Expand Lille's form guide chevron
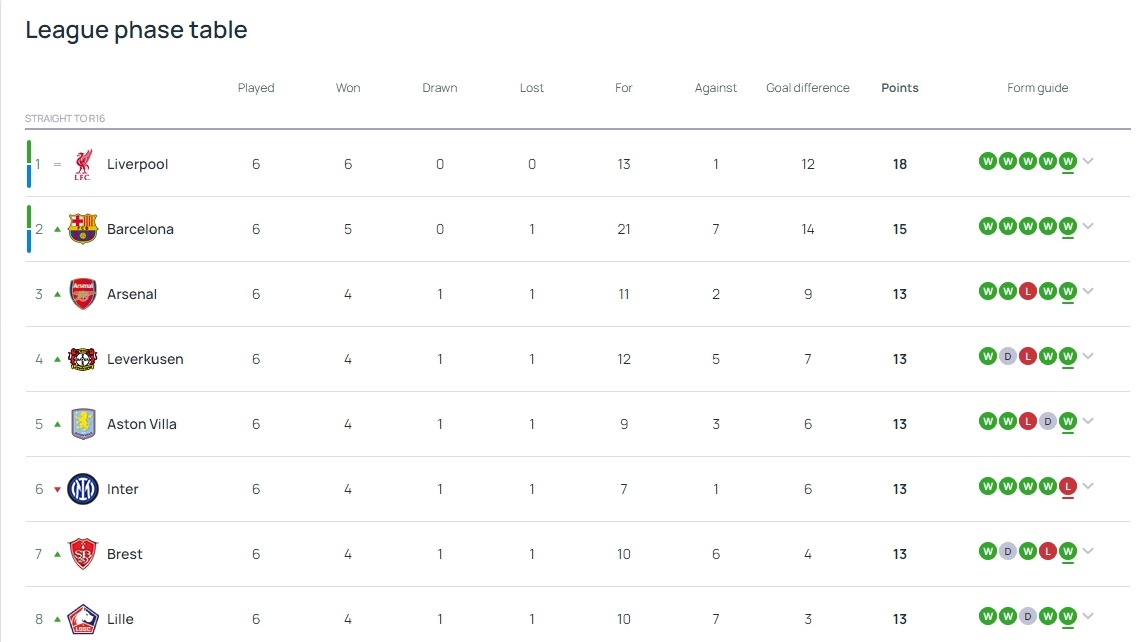This screenshot has width=1137, height=642. [x=1088, y=616]
